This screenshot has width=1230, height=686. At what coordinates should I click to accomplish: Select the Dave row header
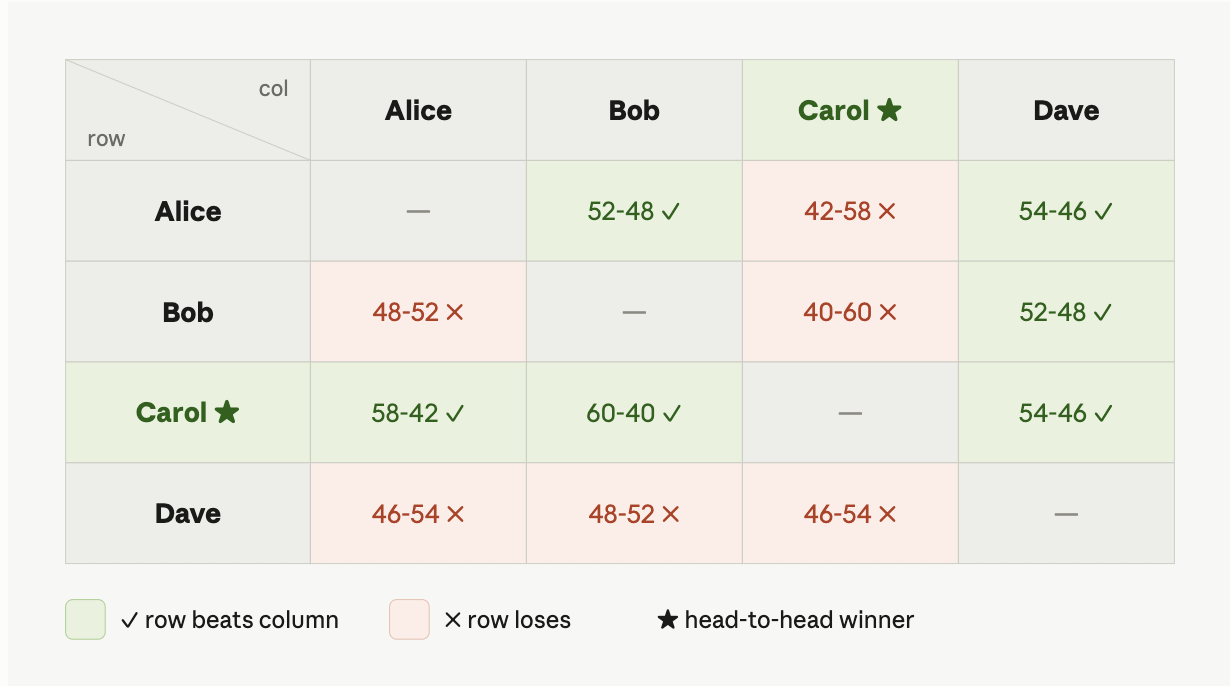point(188,514)
